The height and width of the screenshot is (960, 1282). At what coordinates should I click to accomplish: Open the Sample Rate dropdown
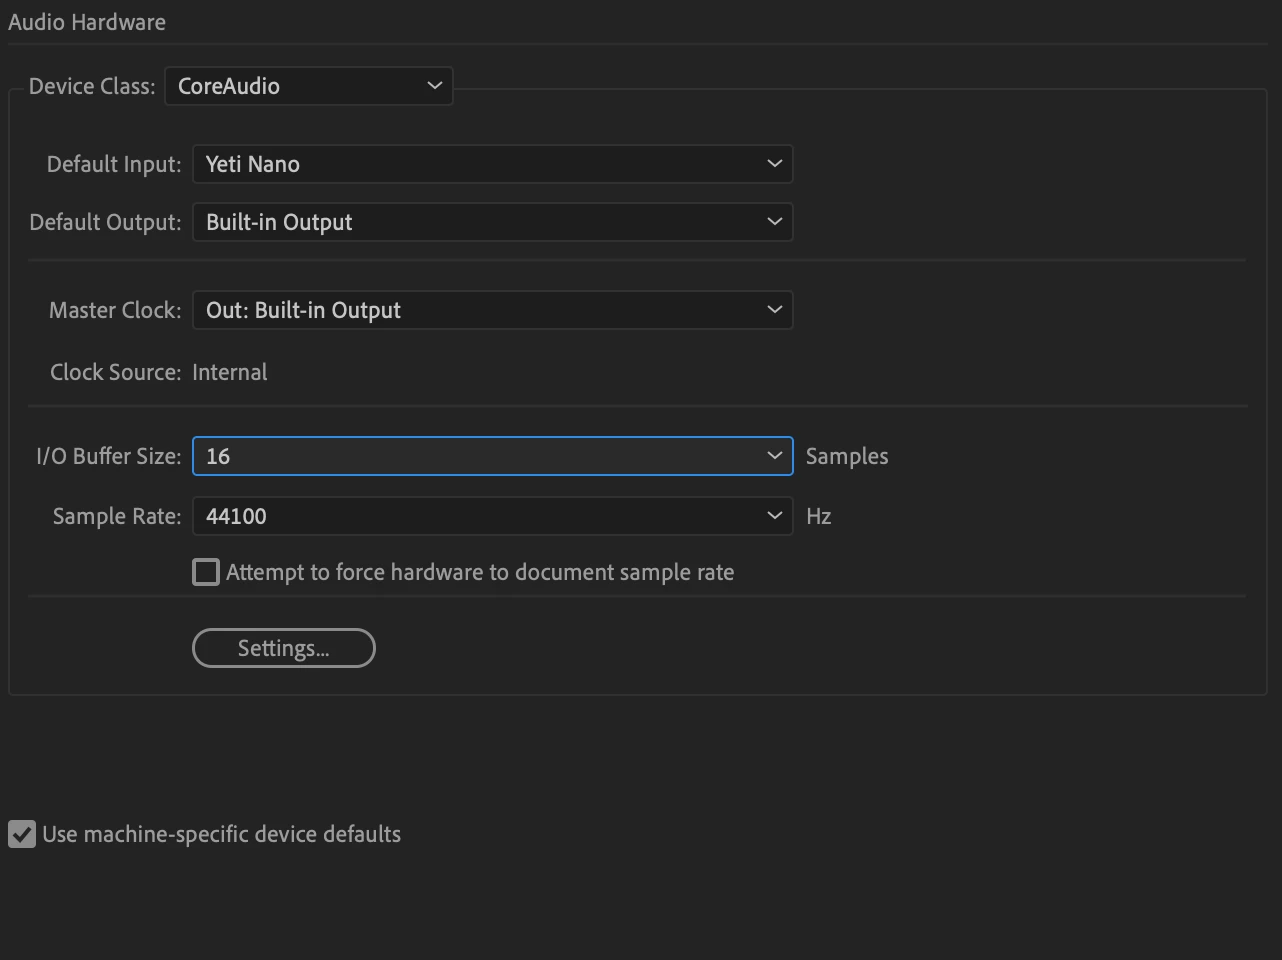point(493,516)
